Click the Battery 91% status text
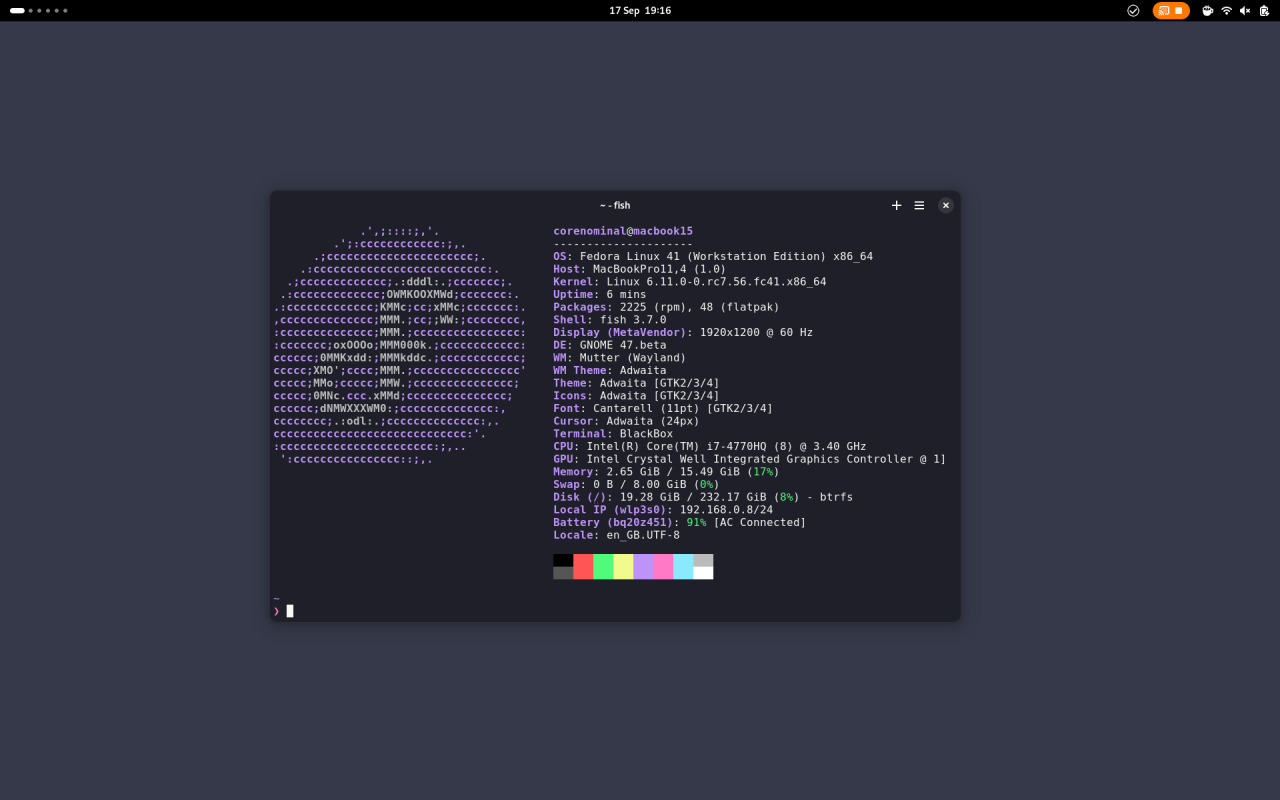The height and width of the screenshot is (800, 1280). pos(698,521)
